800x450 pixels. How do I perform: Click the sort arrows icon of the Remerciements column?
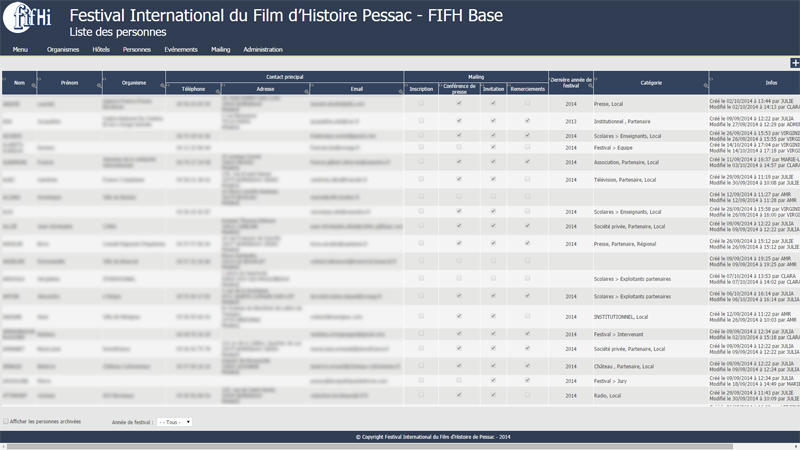click(x=509, y=85)
